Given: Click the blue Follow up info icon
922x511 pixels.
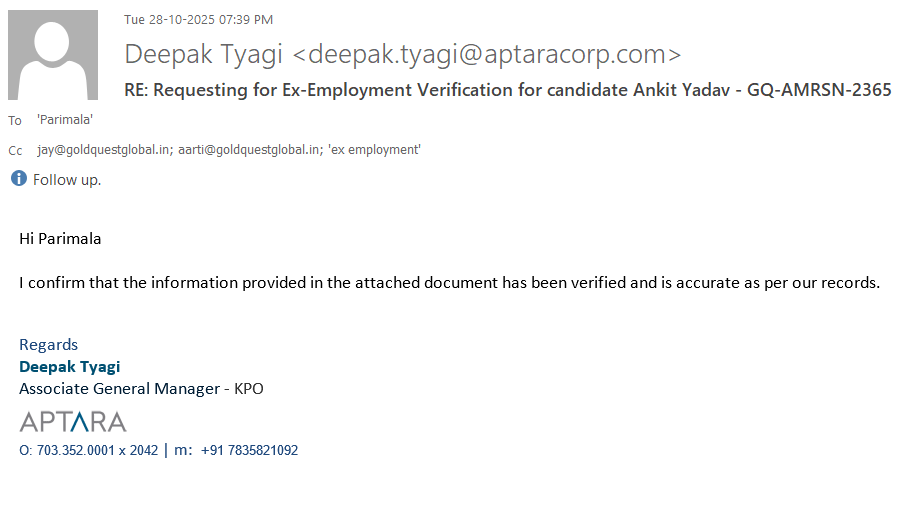Looking at the screenshot, I should [x=18, y=179].
